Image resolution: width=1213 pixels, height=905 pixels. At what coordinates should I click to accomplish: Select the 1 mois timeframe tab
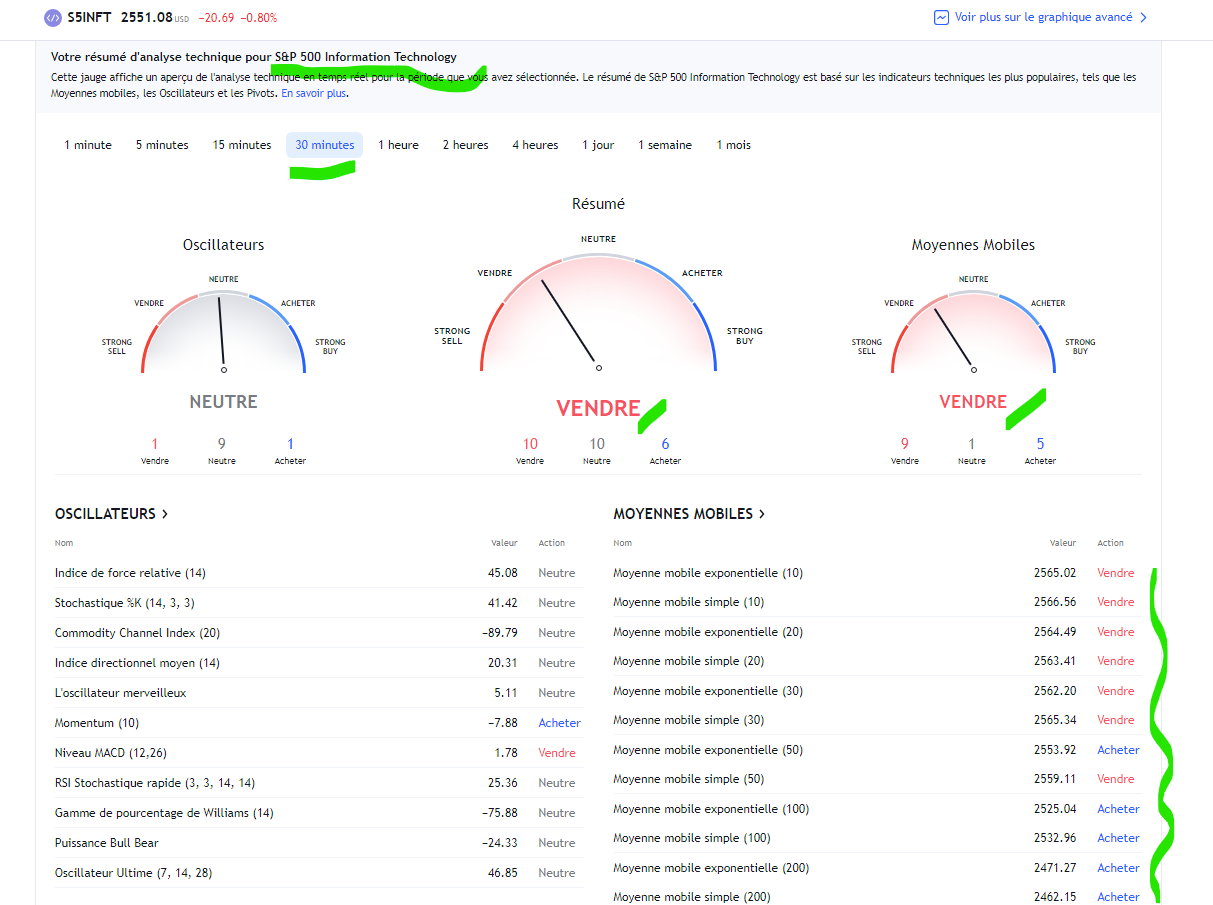733,145
